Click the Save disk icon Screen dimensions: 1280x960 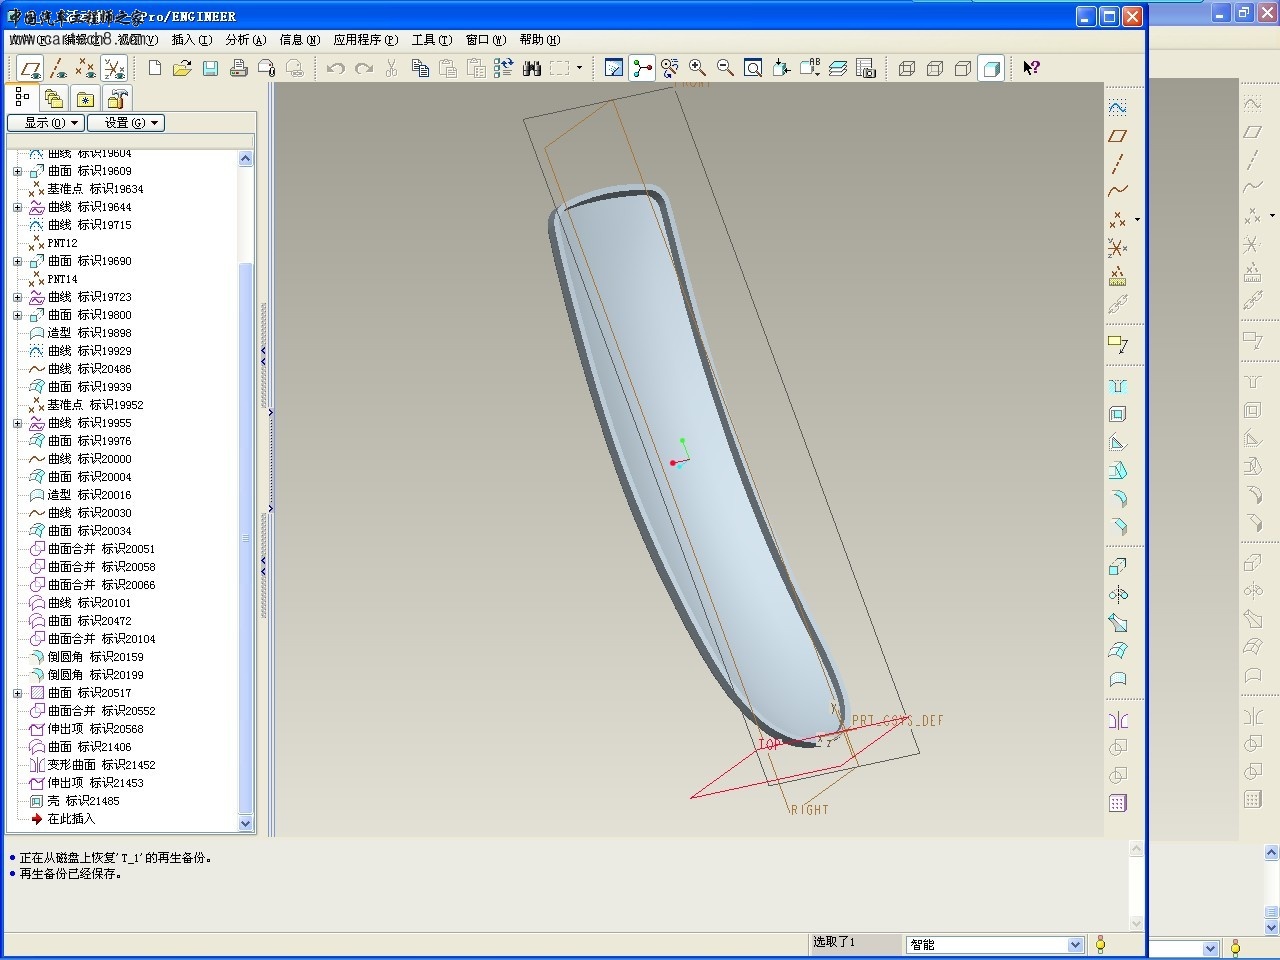click(210, 68)
